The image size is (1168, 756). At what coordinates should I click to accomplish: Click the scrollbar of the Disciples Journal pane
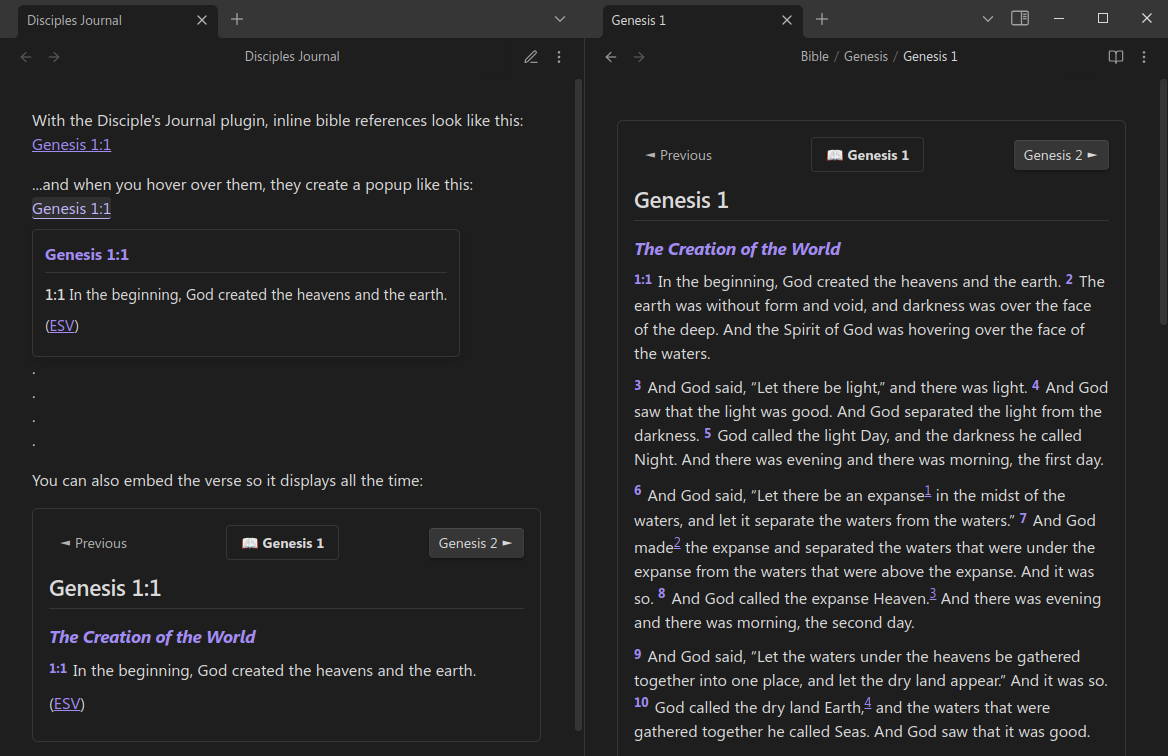click(579, 405)
